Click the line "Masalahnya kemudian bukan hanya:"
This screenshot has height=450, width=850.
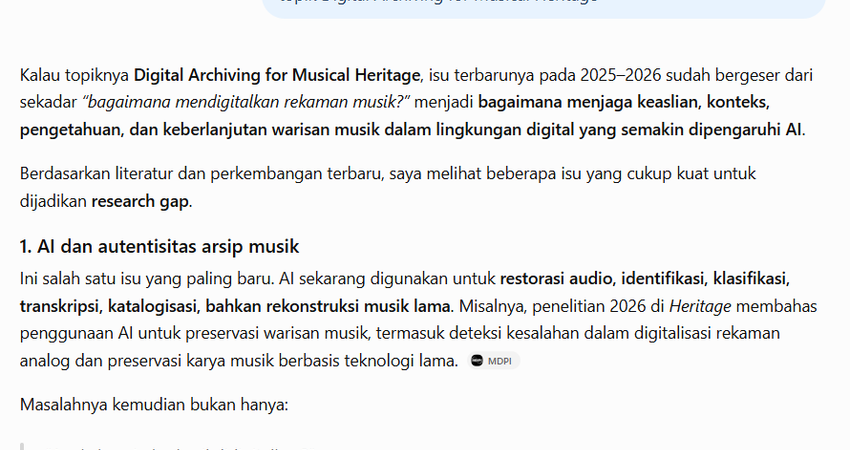coord(154,404)
